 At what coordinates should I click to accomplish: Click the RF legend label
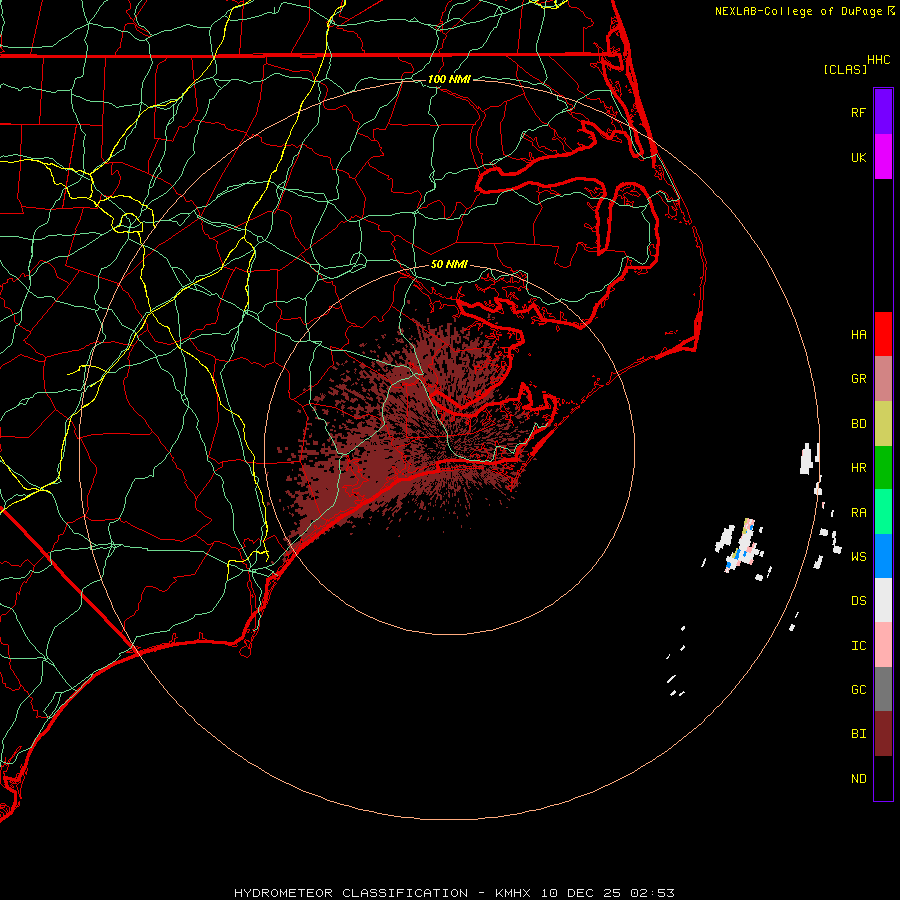click(858, 112)
